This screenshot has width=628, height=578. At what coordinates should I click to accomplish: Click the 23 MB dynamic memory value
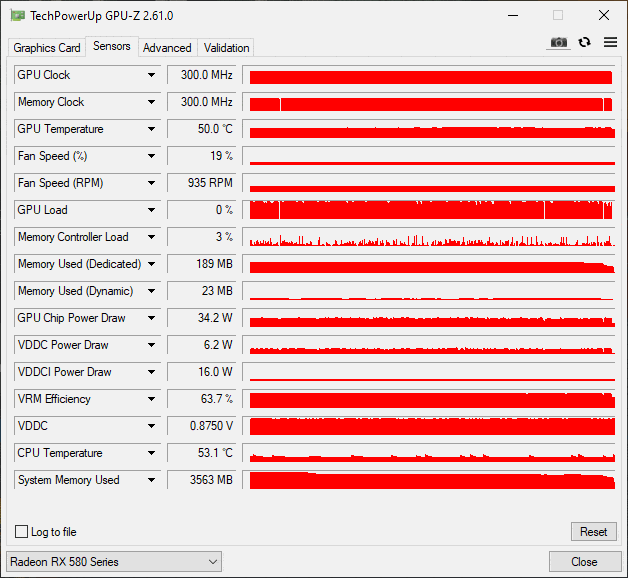tap(201, 291)
